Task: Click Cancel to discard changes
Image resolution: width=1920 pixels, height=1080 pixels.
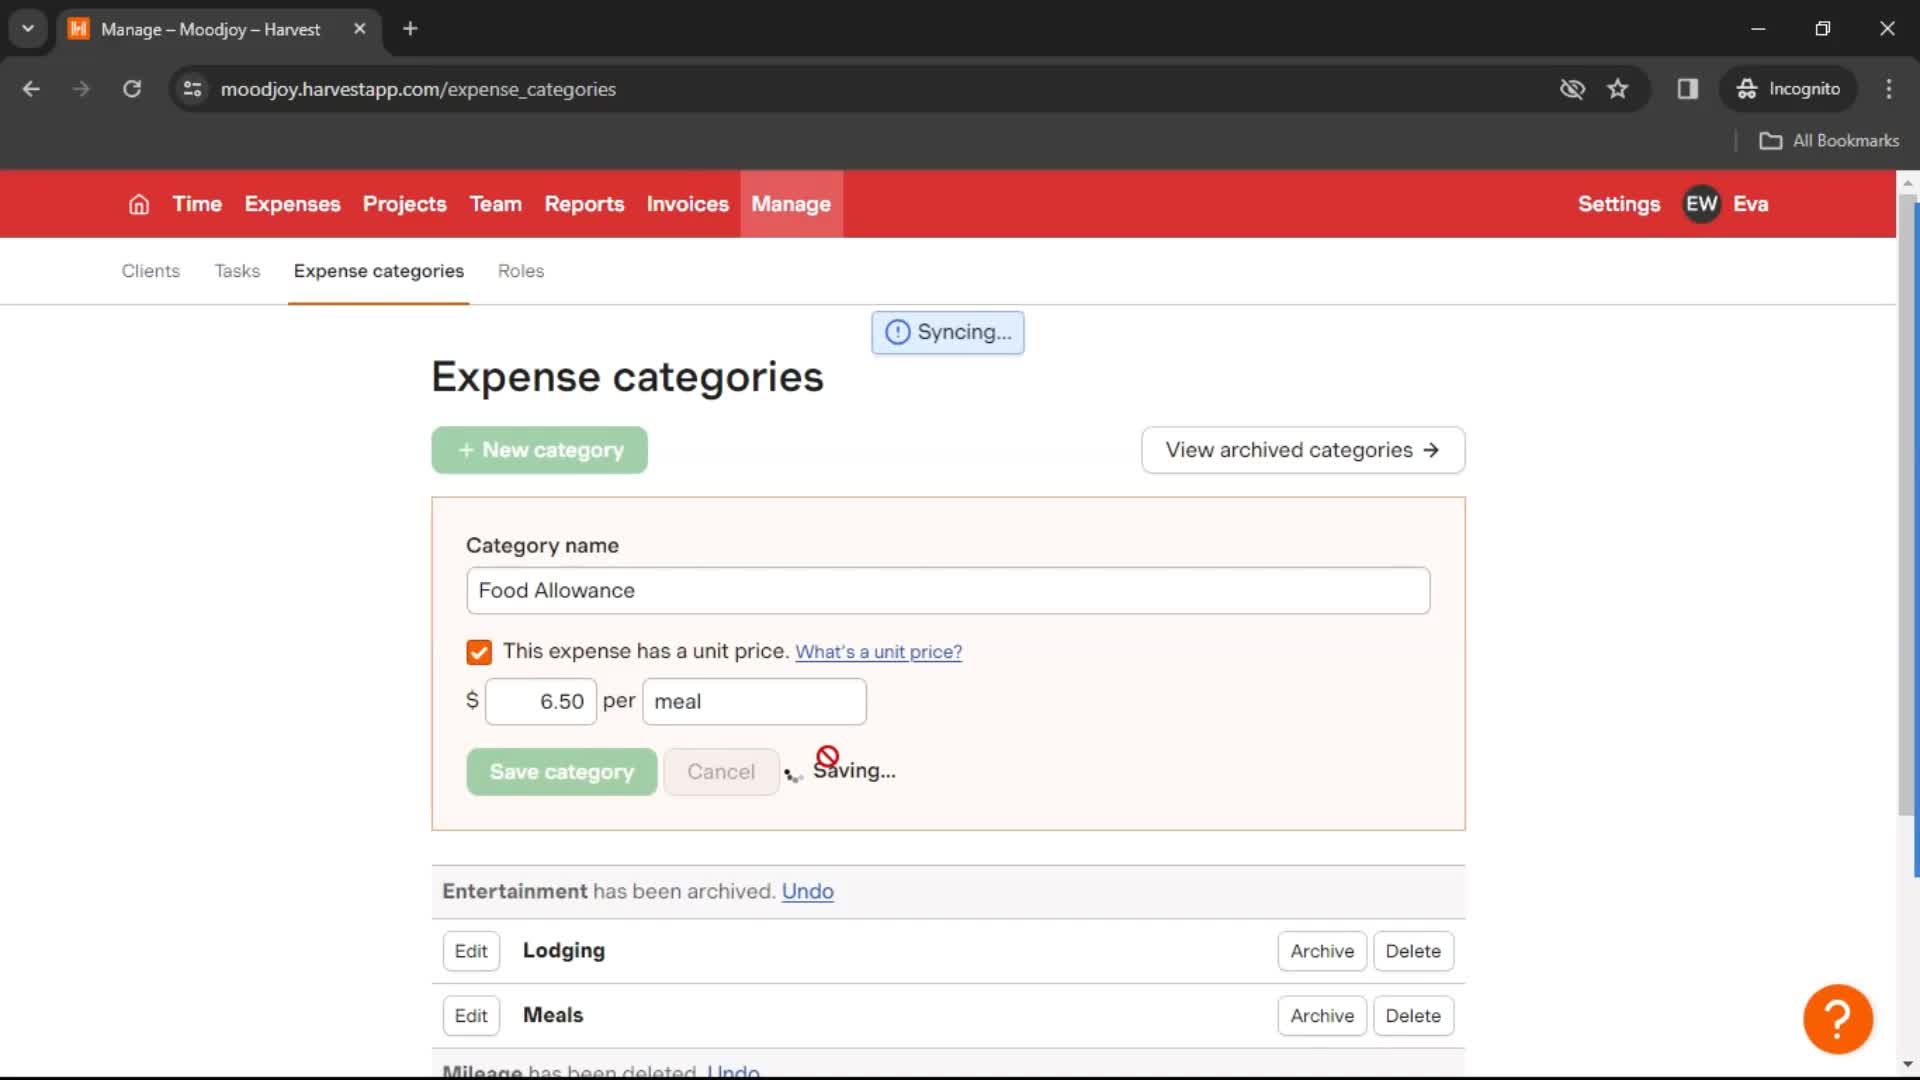Action: pyautogui.click(x=721, y=771)
